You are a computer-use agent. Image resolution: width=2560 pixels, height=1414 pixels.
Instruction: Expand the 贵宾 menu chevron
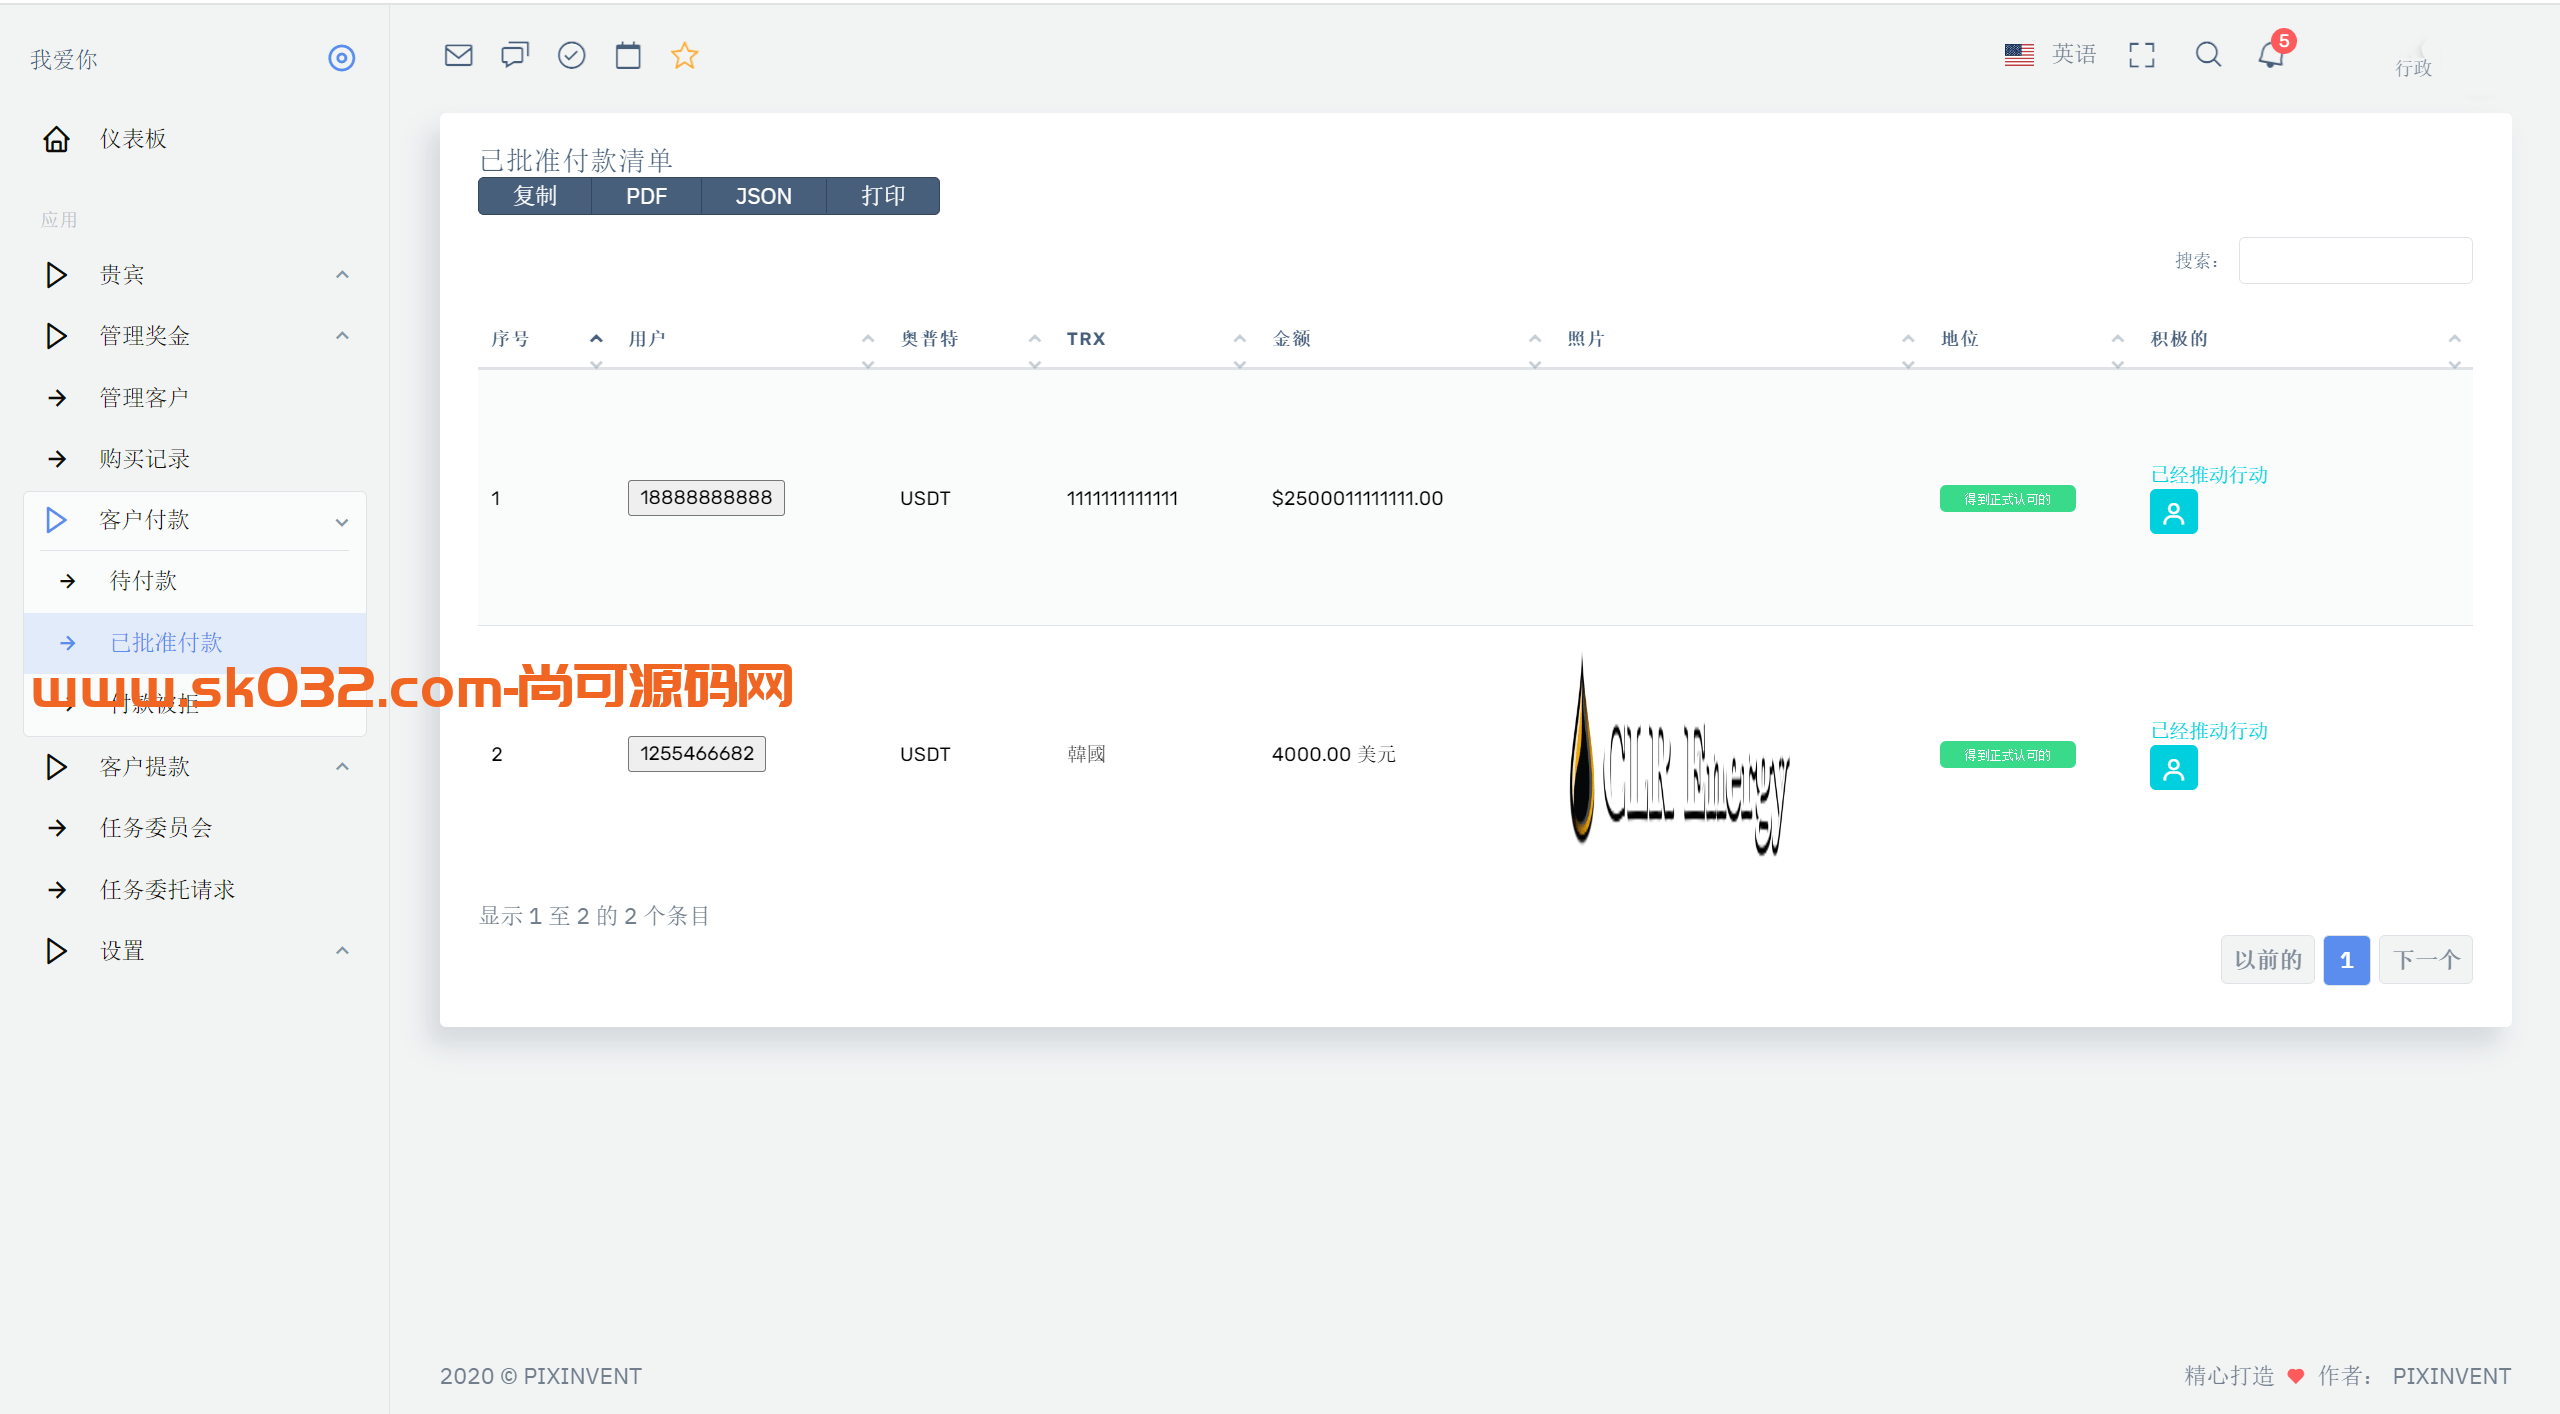pyautogui.click(x=342, y=275)
